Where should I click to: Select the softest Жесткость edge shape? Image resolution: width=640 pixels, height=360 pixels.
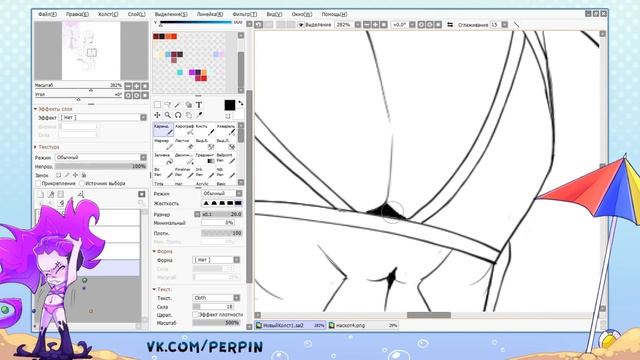tap(206, 203)
